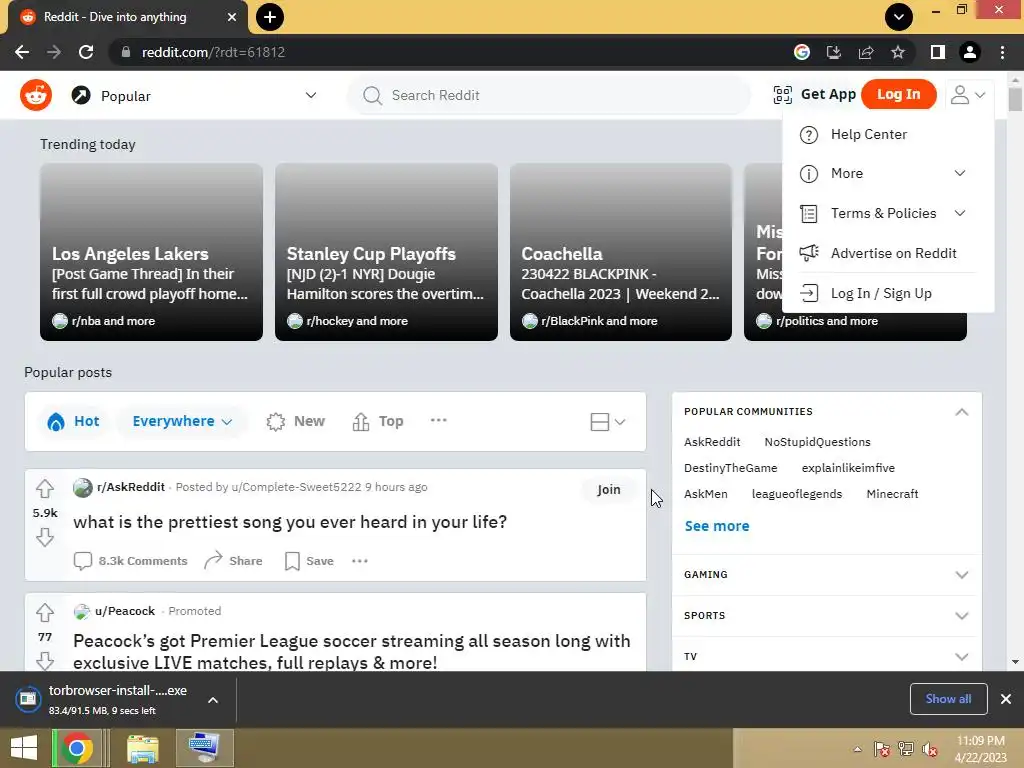
Task: Open DestinyTheGame community link
Action: [x=730, y=468]
